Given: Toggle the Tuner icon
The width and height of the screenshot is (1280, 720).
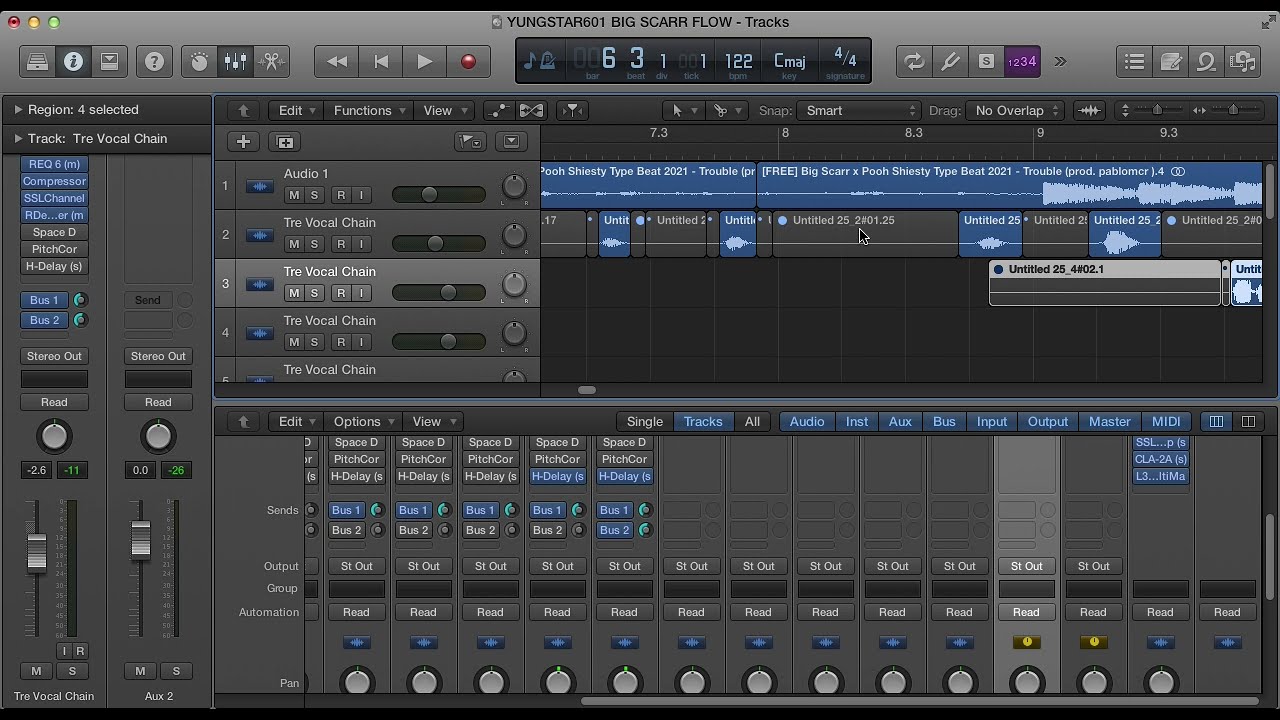Looking at the screenshot, I should 950,62.
